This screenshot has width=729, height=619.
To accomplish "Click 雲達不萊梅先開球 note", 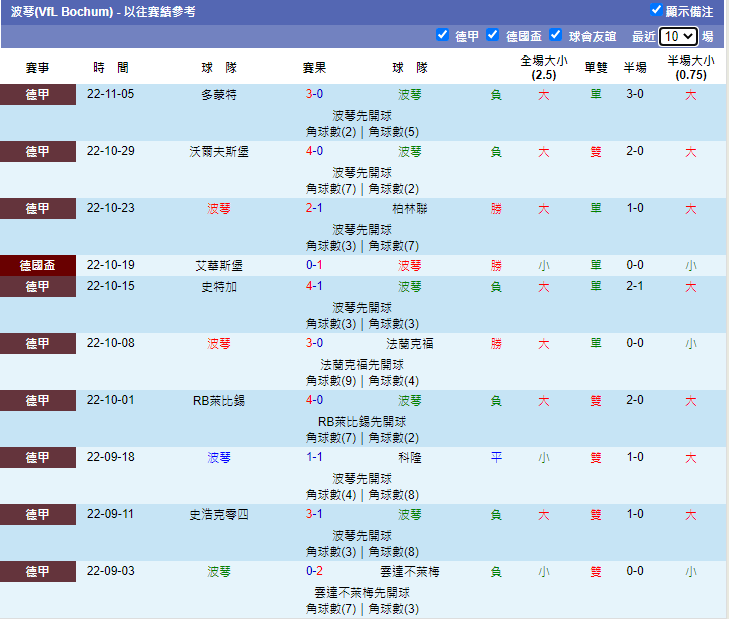I will click(362, 593).
